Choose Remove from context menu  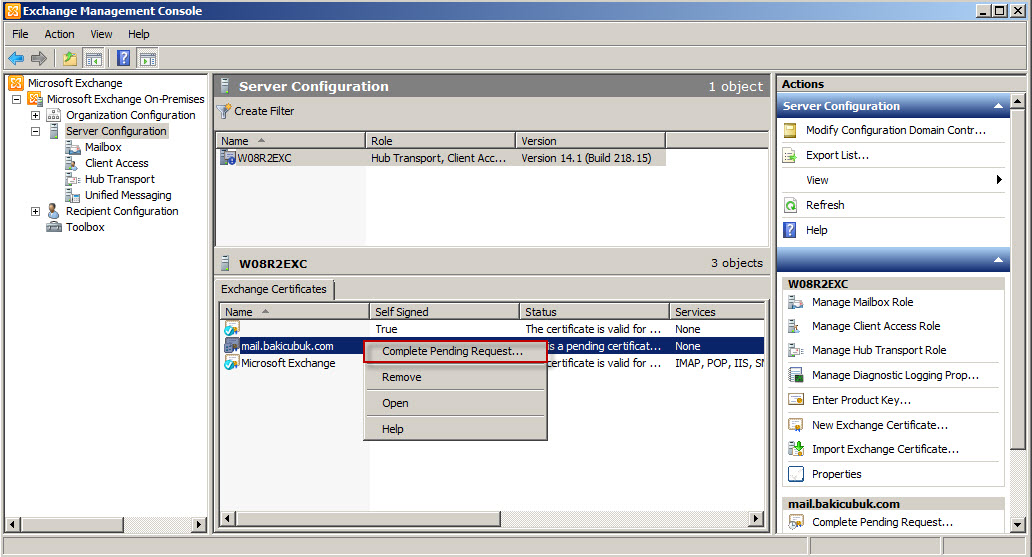[x=455, y=377]
